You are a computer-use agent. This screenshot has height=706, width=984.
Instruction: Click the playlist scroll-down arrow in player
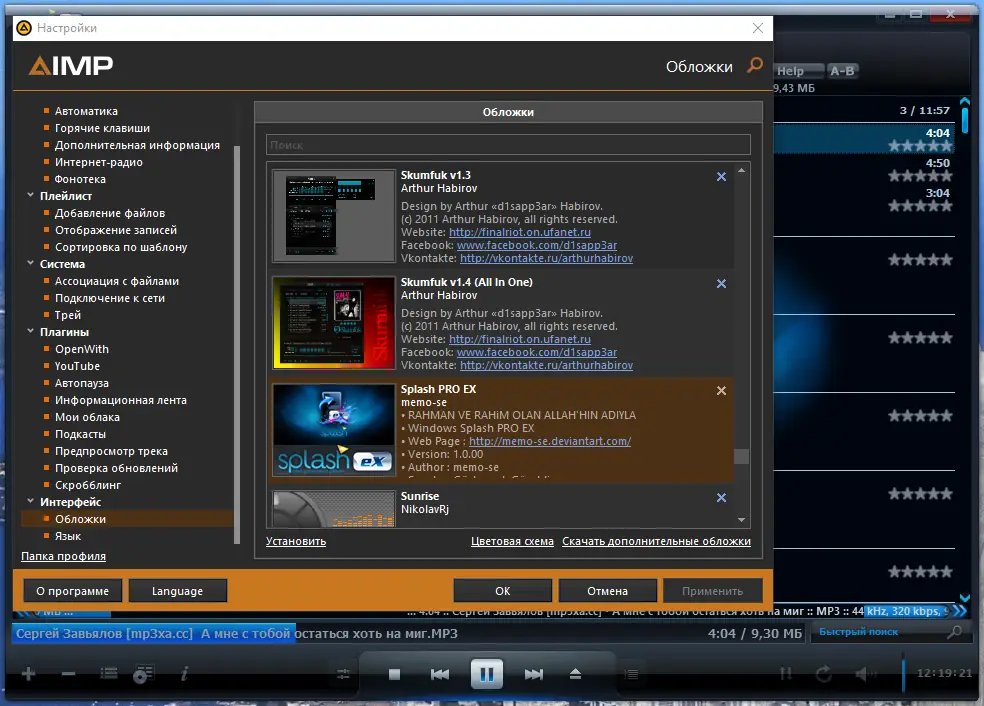[965, 597]
